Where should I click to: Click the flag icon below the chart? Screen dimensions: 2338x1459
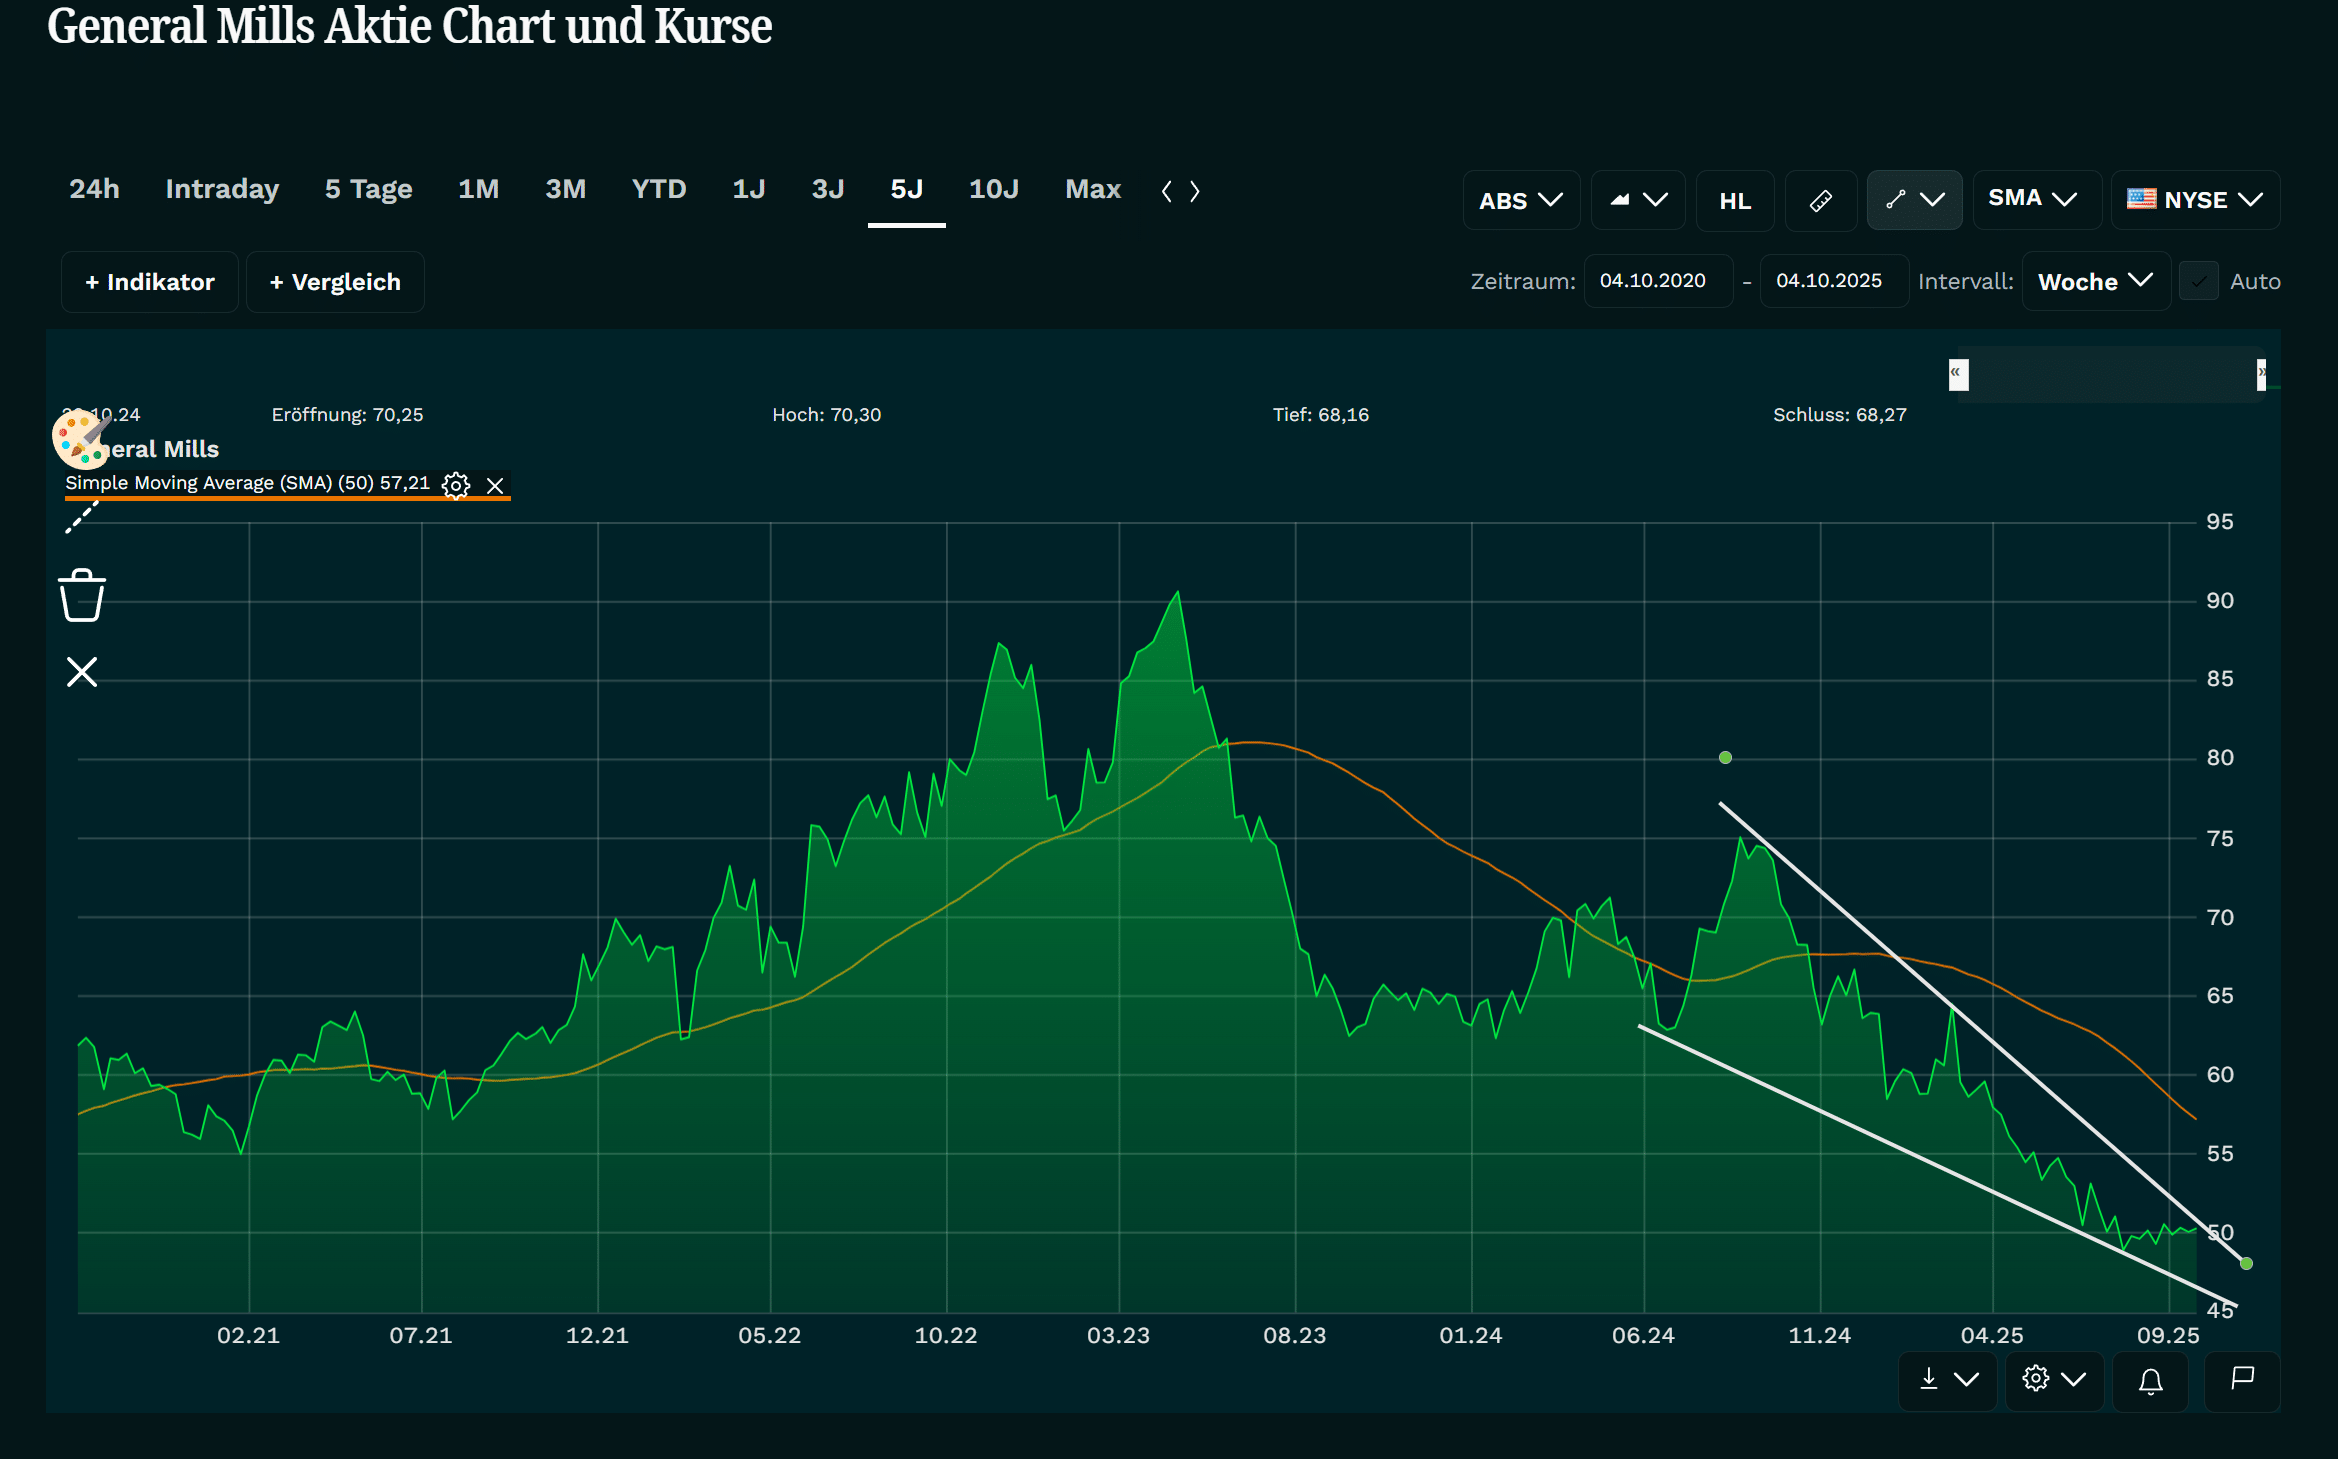pos(2242,1379)
